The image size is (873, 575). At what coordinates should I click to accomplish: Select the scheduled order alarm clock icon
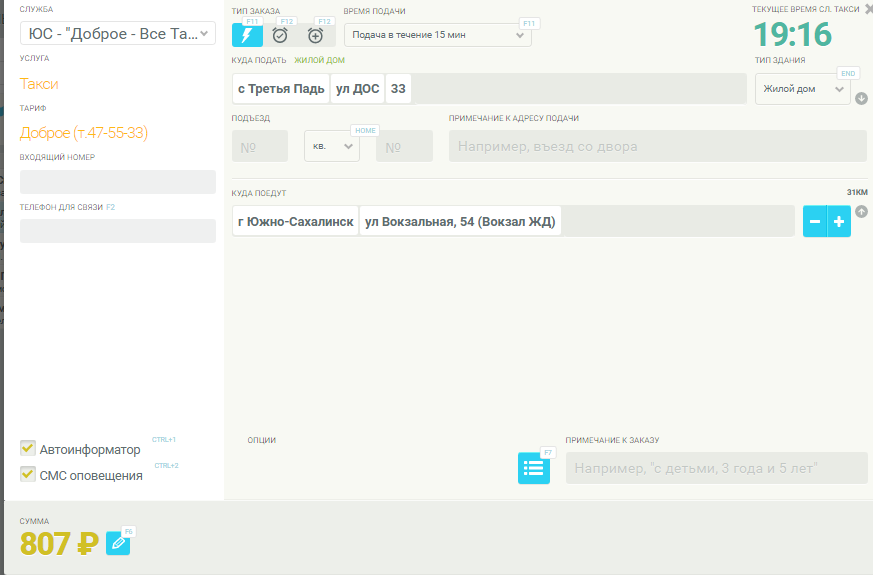(280, 35)
